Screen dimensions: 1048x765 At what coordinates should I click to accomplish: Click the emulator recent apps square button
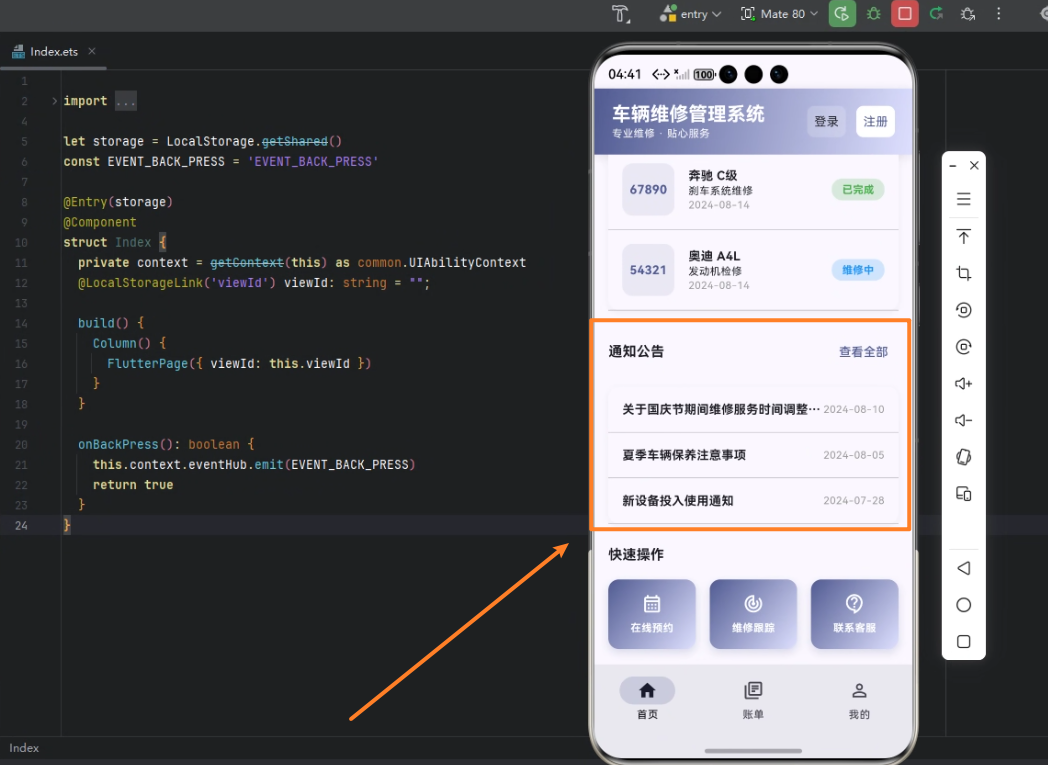point(963,642)
